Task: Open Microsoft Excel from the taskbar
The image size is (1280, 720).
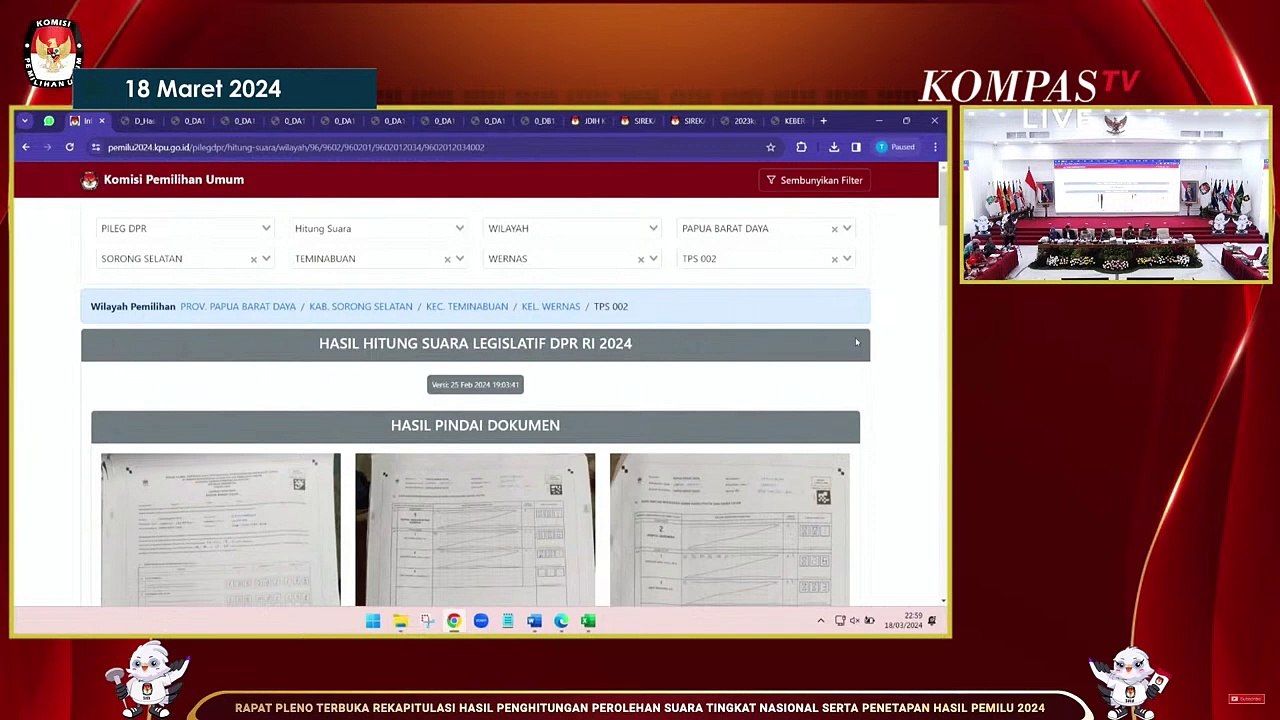Action: (588, 621)
